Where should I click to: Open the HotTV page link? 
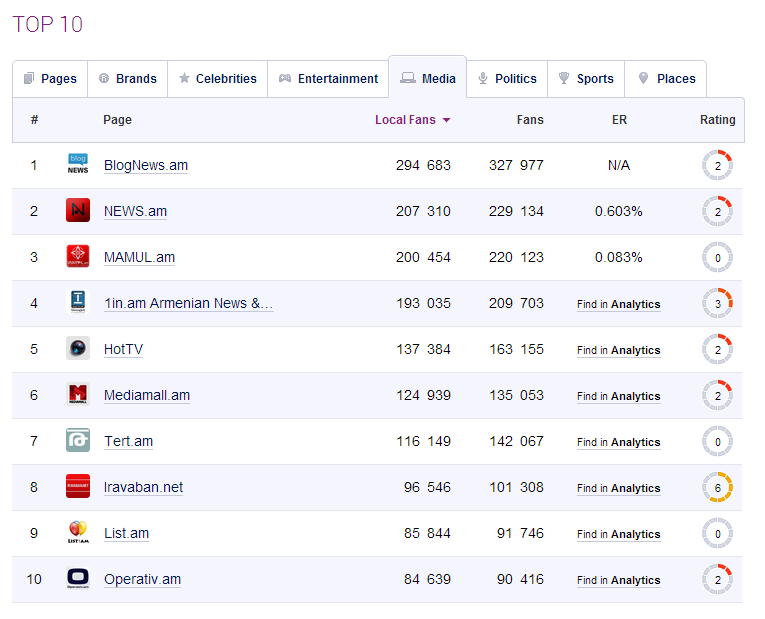pos(123,349)
